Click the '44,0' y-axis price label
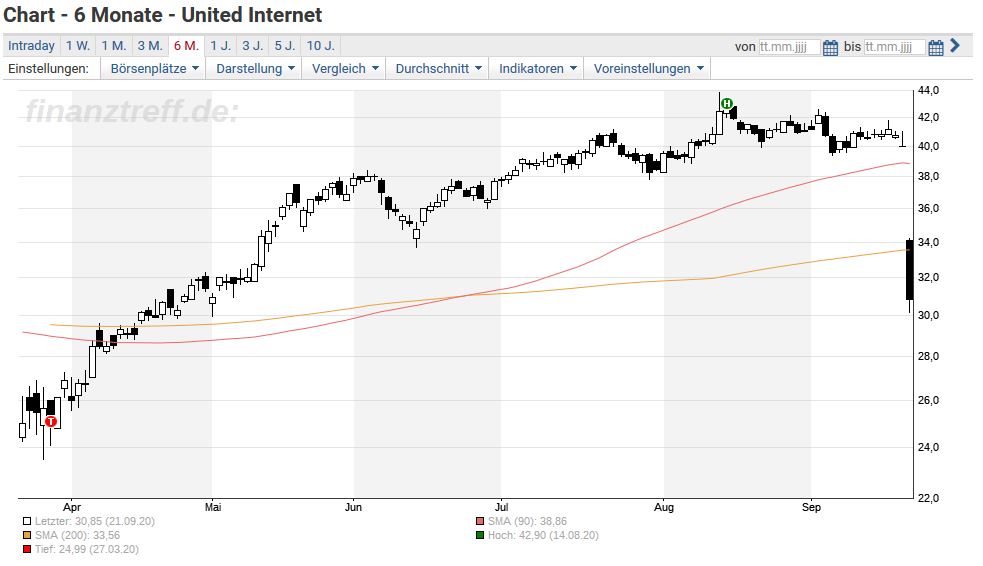This screenshot has width=983, height=566. 928,90
